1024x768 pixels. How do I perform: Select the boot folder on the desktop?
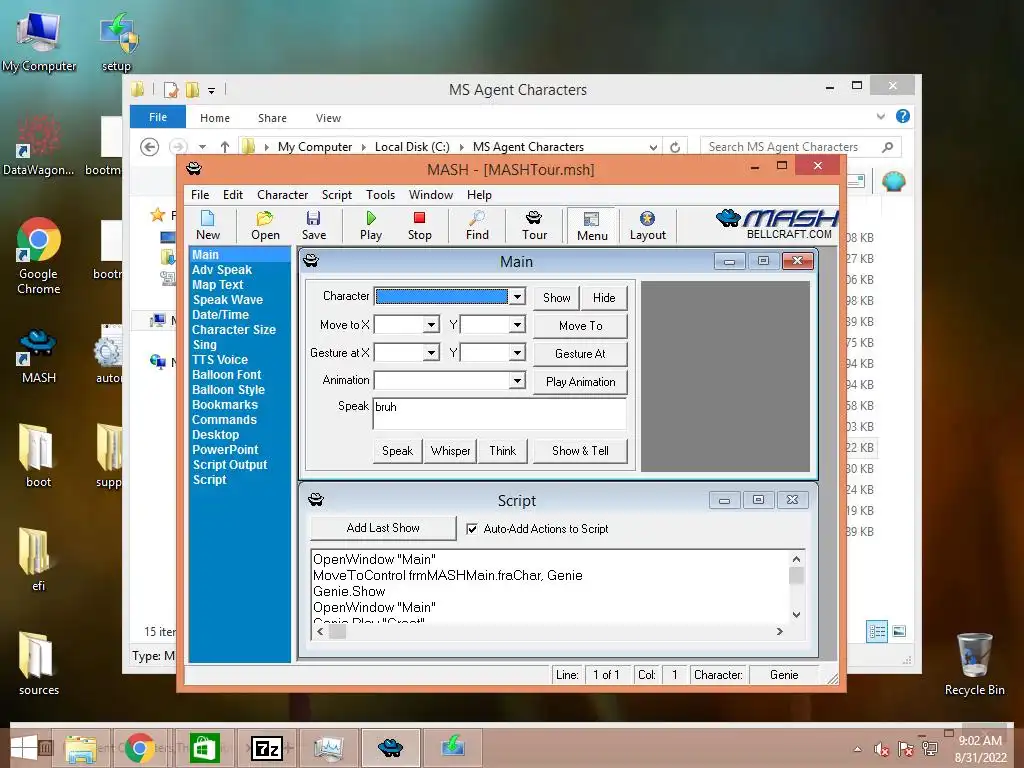point(38,455)
